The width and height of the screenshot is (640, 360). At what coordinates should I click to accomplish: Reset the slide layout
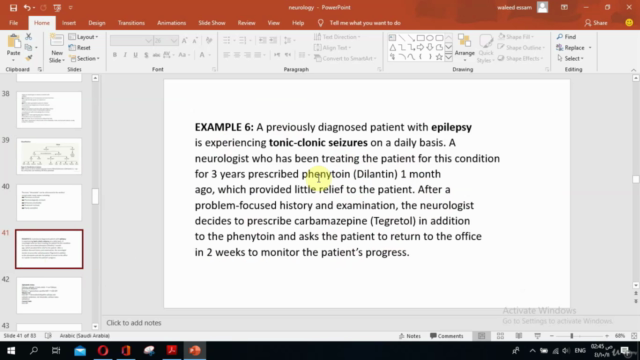80,48
